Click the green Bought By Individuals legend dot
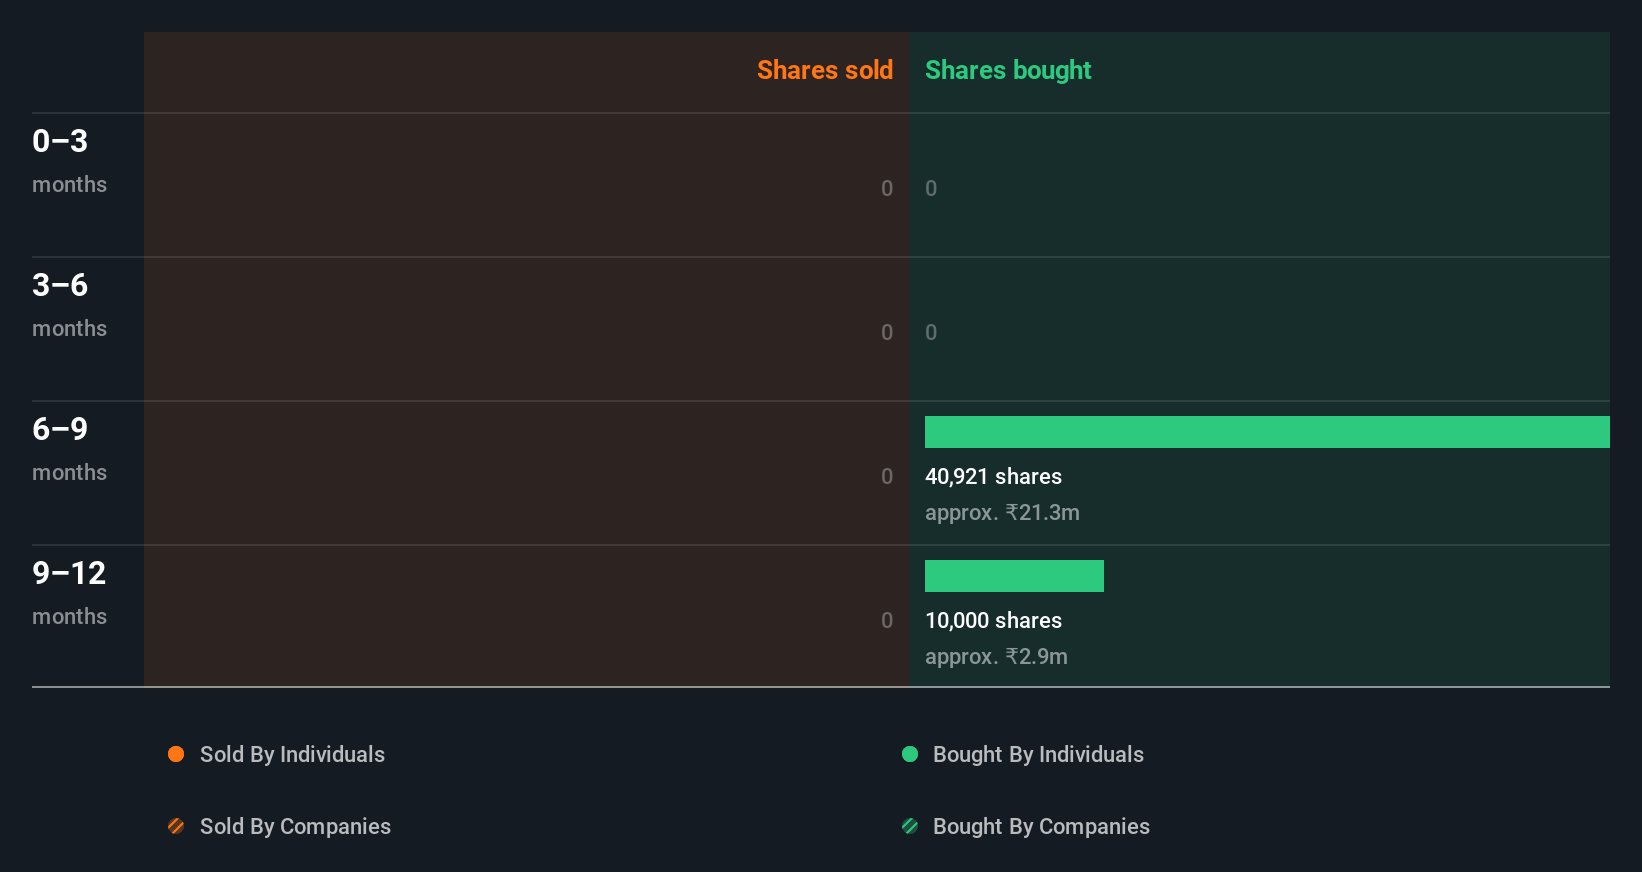The width and height of the screenshot is (1642, 872). click(x=910, y=754)
